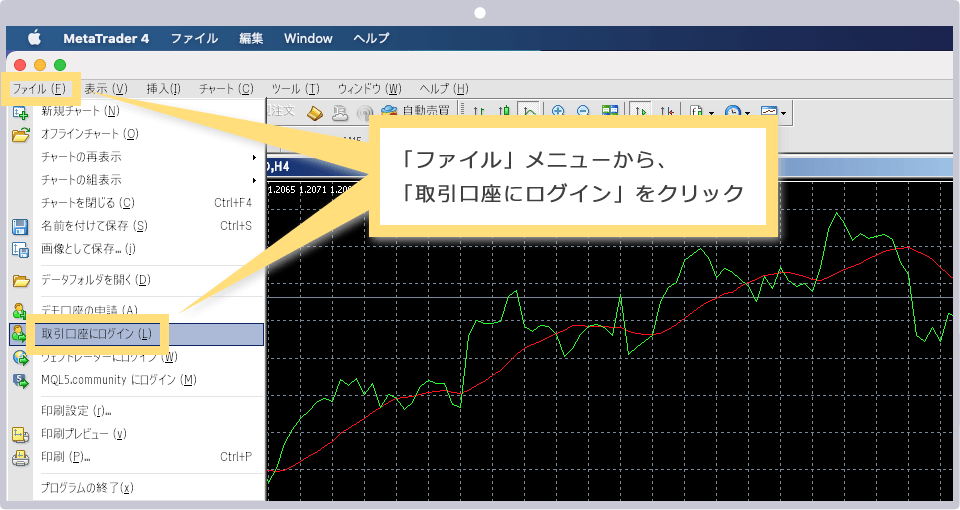The image size is (960, 510).
Task: Open macOS Window menu
Action: 308,39
